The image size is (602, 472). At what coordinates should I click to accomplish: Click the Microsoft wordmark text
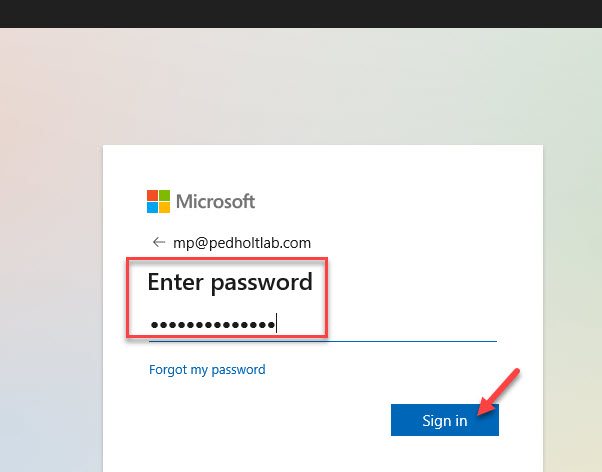[215, 201]
